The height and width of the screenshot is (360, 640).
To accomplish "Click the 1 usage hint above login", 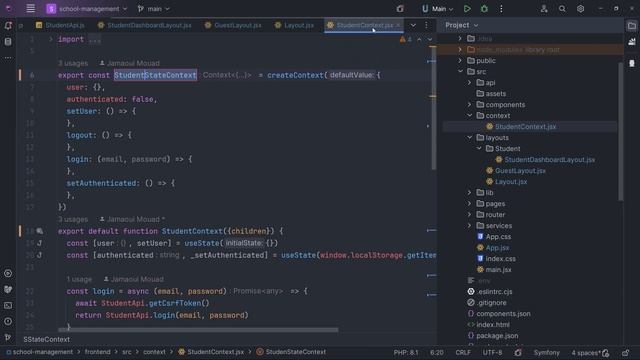I will [x=79, y=279].
